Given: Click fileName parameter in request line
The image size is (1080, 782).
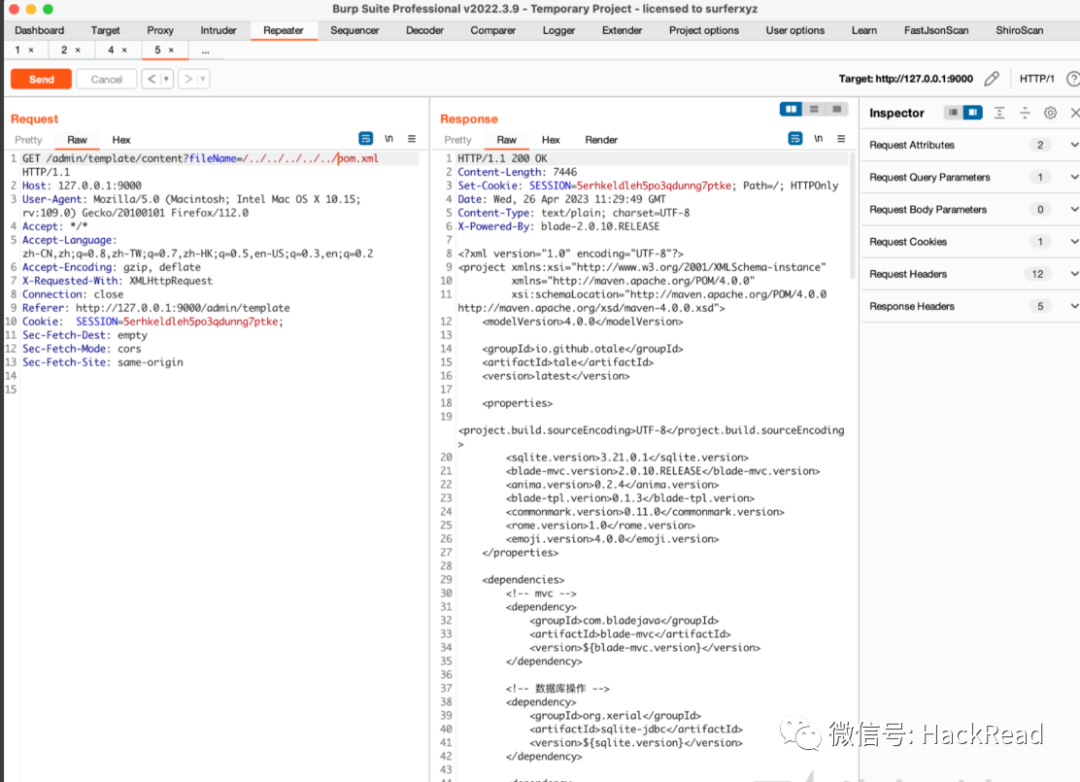Looking at the screenshot, I should click(213, 158).
